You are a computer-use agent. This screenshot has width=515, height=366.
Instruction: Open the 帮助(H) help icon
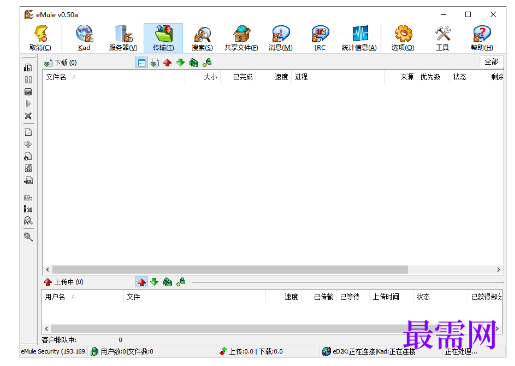tap(482, 38)
